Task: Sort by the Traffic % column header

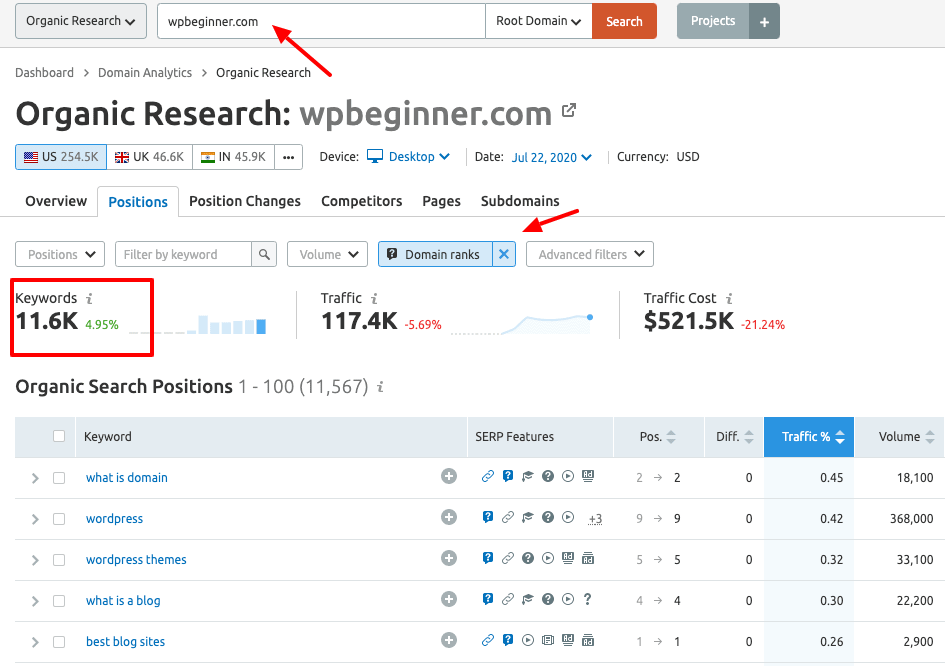Action: (x=809, y=437)
